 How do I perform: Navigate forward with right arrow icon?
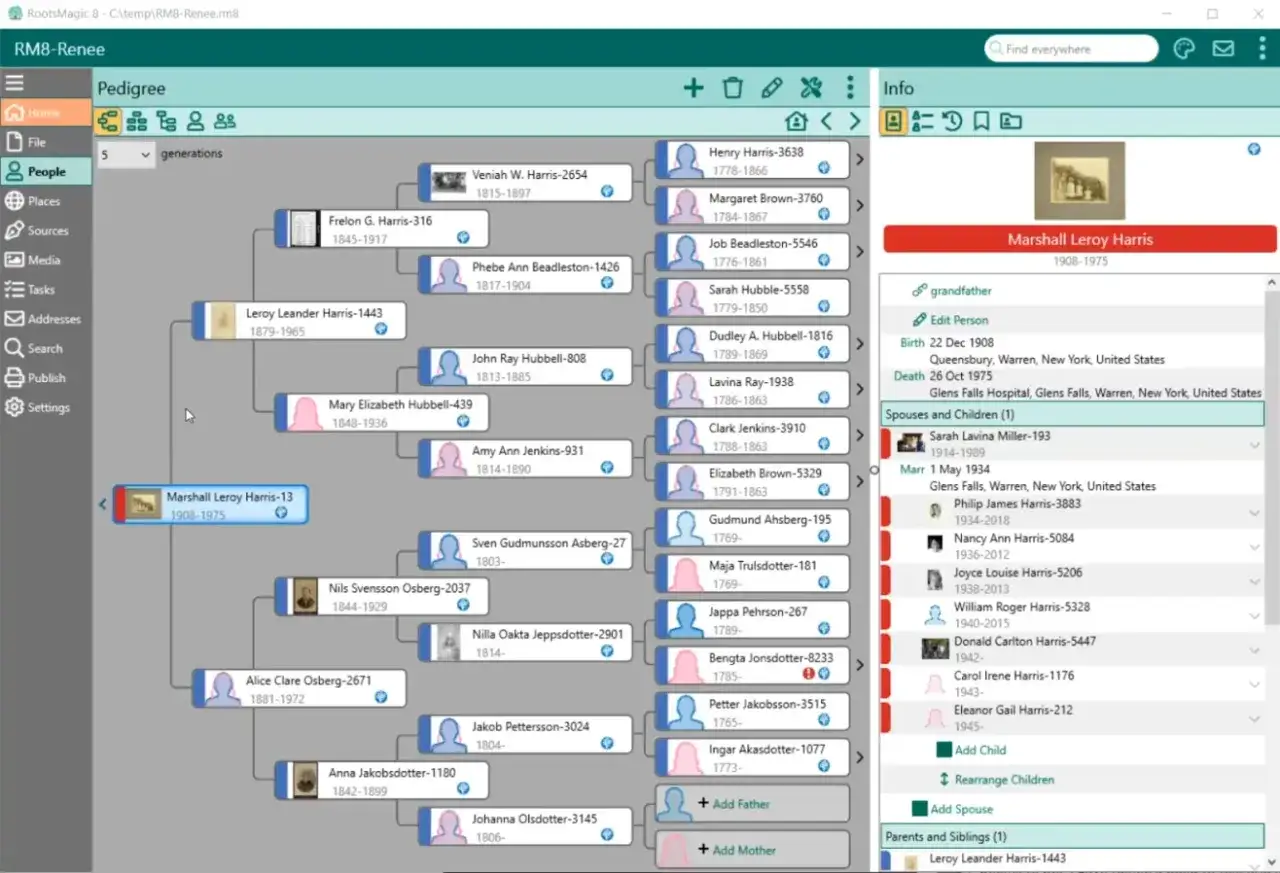pyautogui.click(x=855, y=121)
